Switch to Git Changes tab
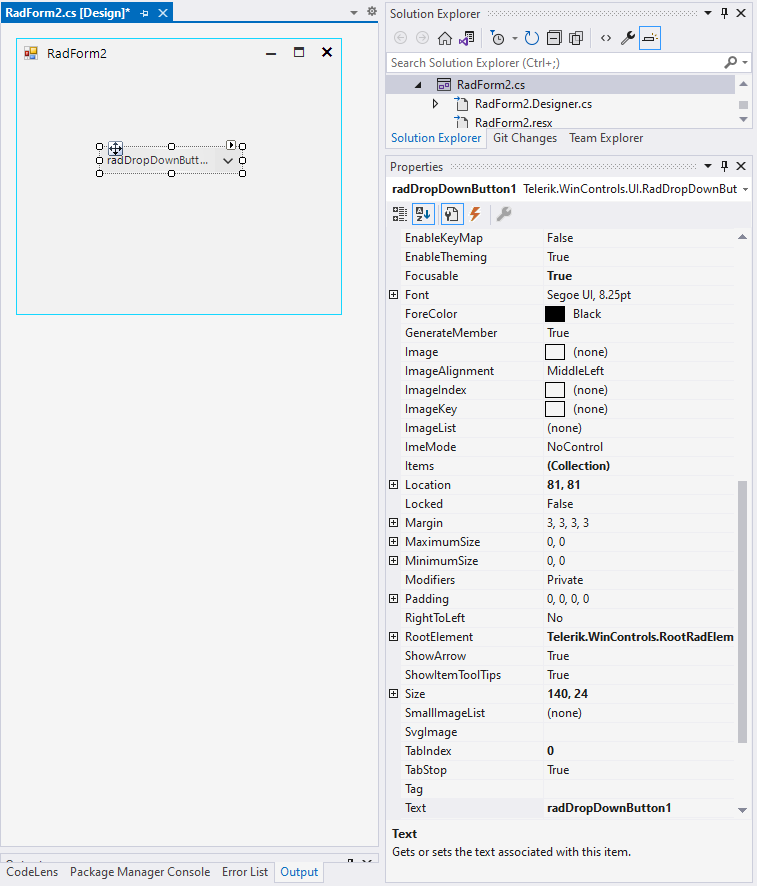This screenshot has height=886, width=757. [x=525, y=138]
